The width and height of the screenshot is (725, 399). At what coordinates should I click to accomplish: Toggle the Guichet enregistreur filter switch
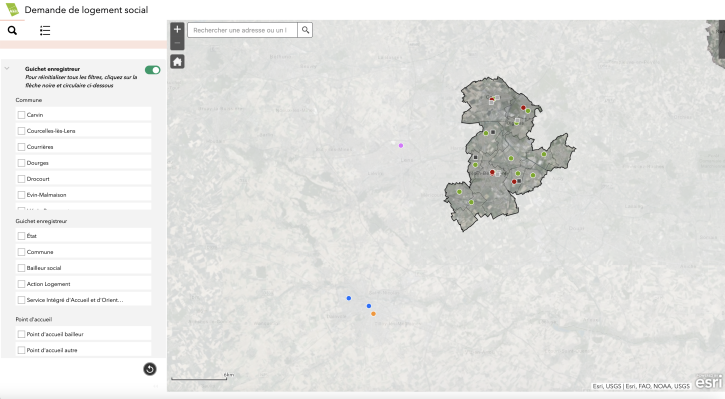[153, 70]
